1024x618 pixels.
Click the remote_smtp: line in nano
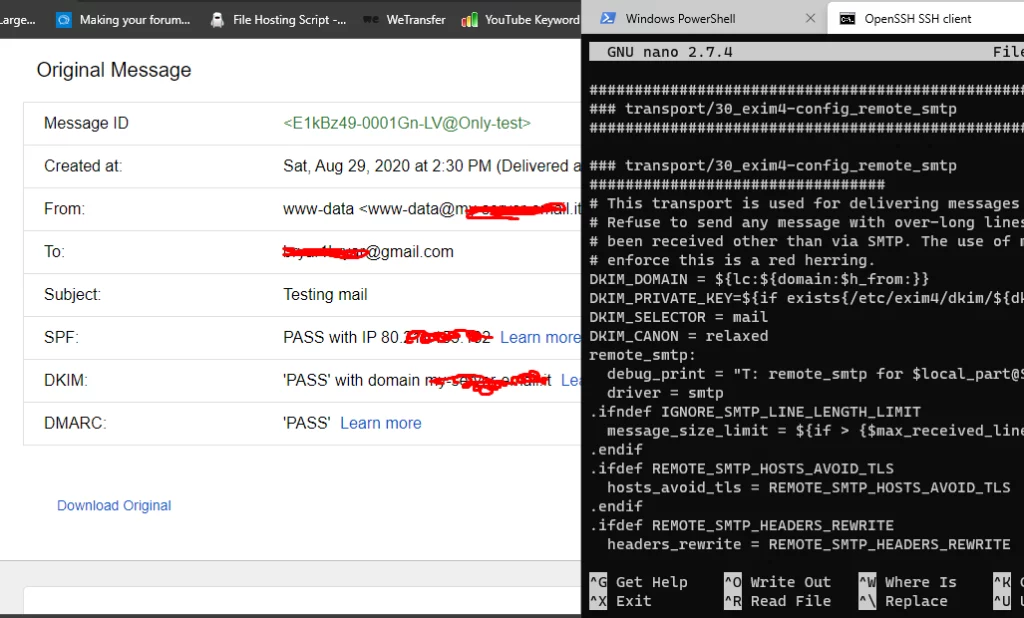coord(643,355)
